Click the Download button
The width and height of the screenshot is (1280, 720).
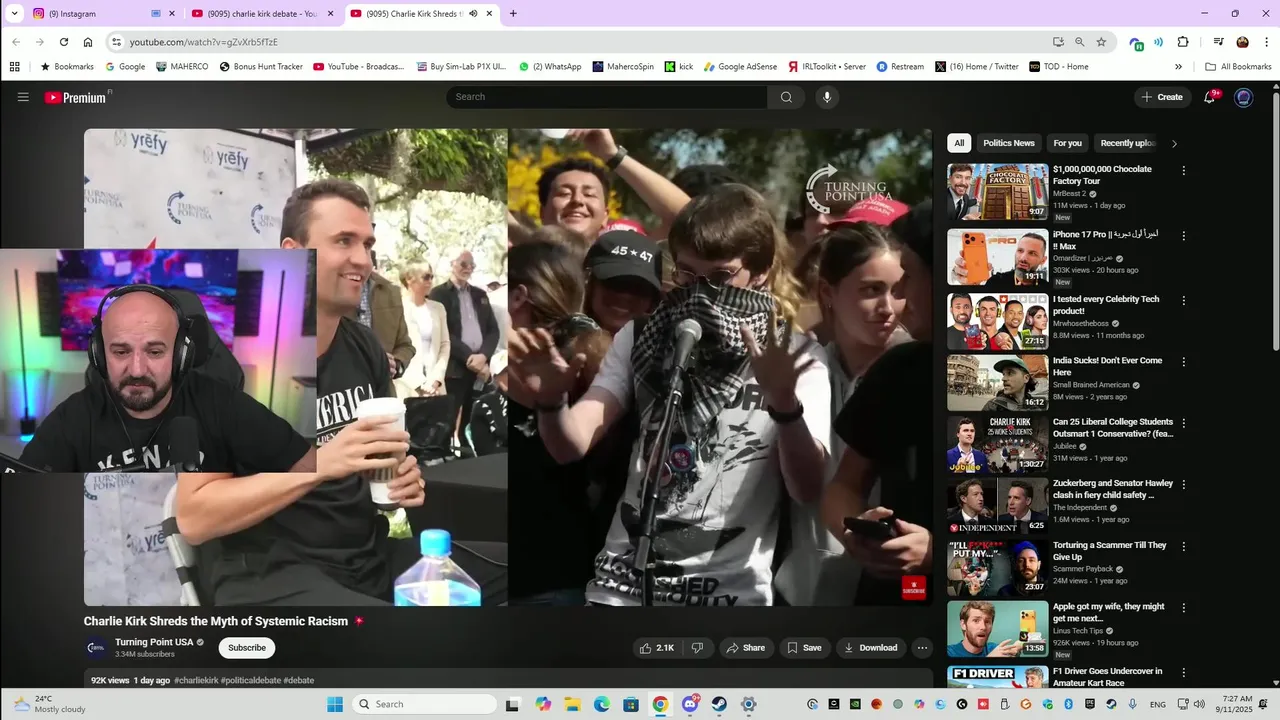[x=871, y=648]
